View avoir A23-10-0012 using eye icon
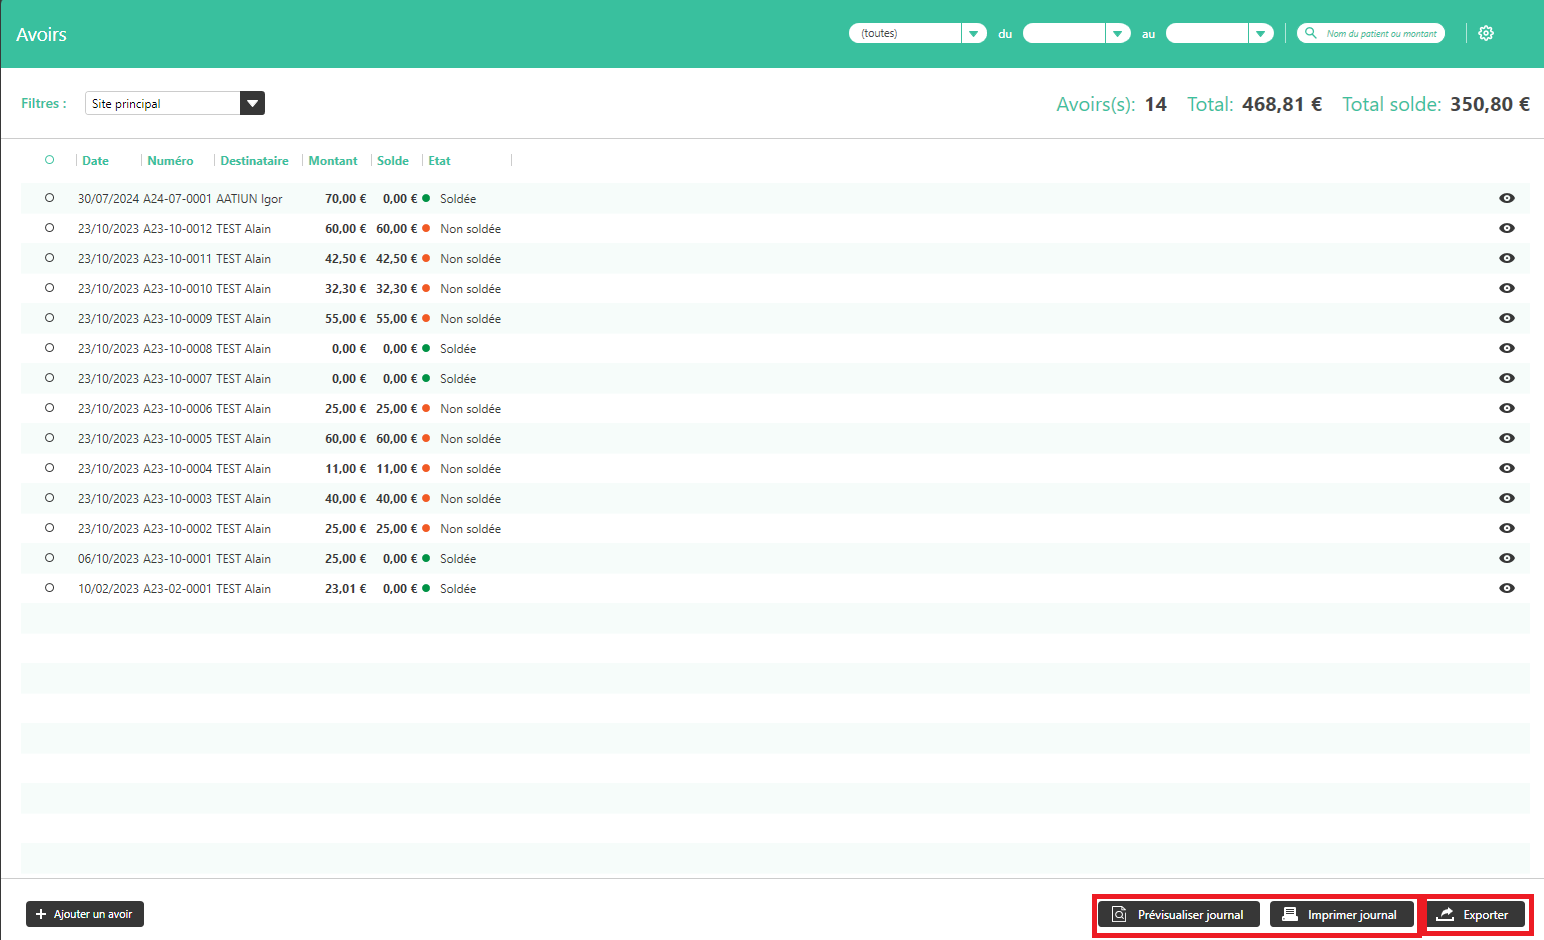 (1506, 229)
